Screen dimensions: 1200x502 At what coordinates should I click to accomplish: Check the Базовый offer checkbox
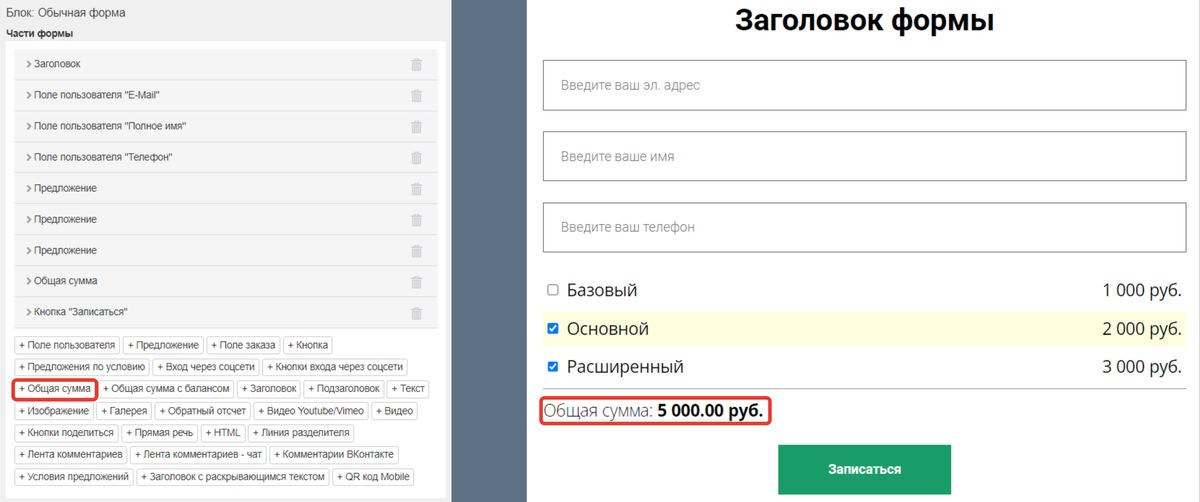[553, 290]
